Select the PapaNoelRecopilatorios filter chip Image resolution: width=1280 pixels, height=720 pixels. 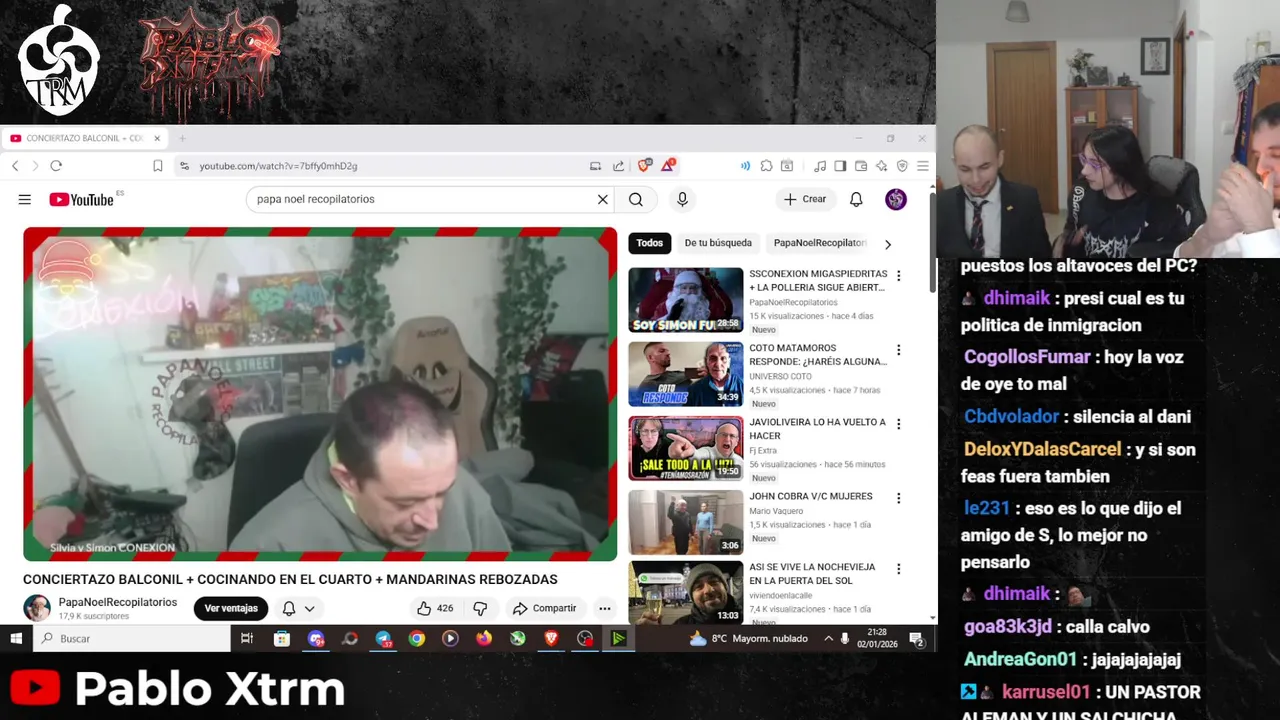click(820, 243)
